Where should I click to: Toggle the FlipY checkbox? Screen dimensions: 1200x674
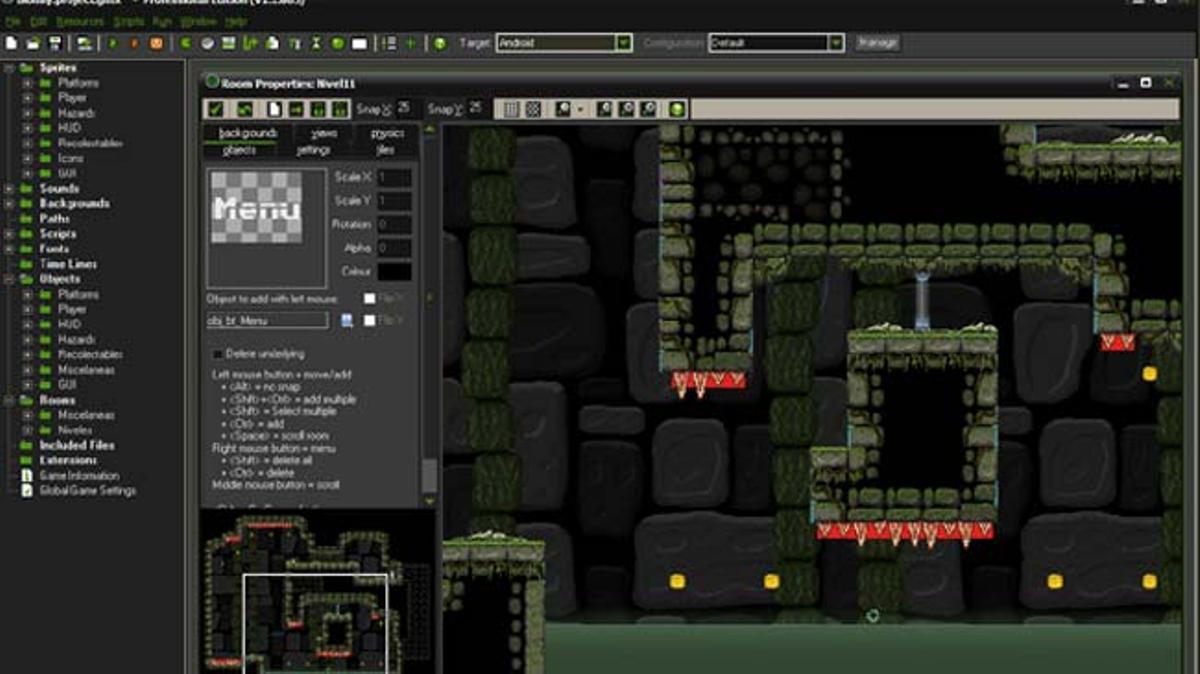point(370,320)
